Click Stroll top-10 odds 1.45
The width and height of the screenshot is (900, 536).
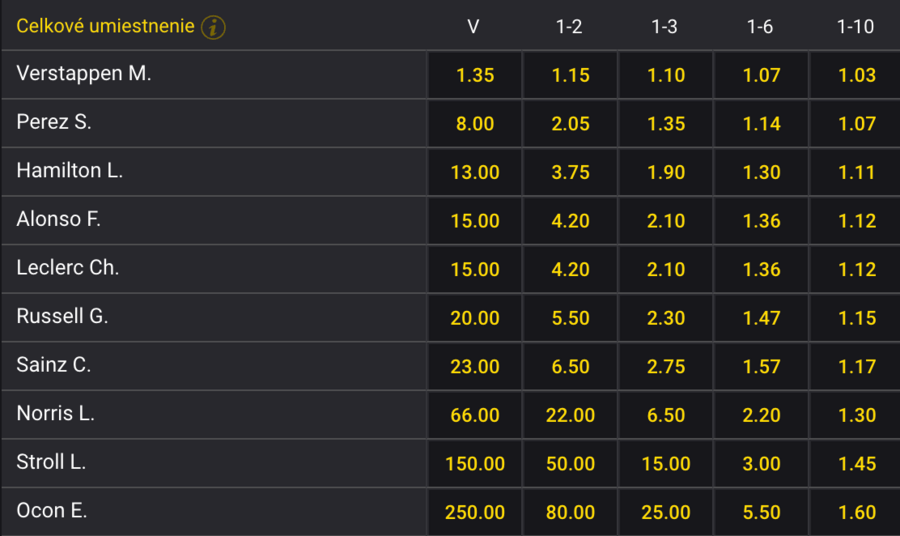coord(856,464)
